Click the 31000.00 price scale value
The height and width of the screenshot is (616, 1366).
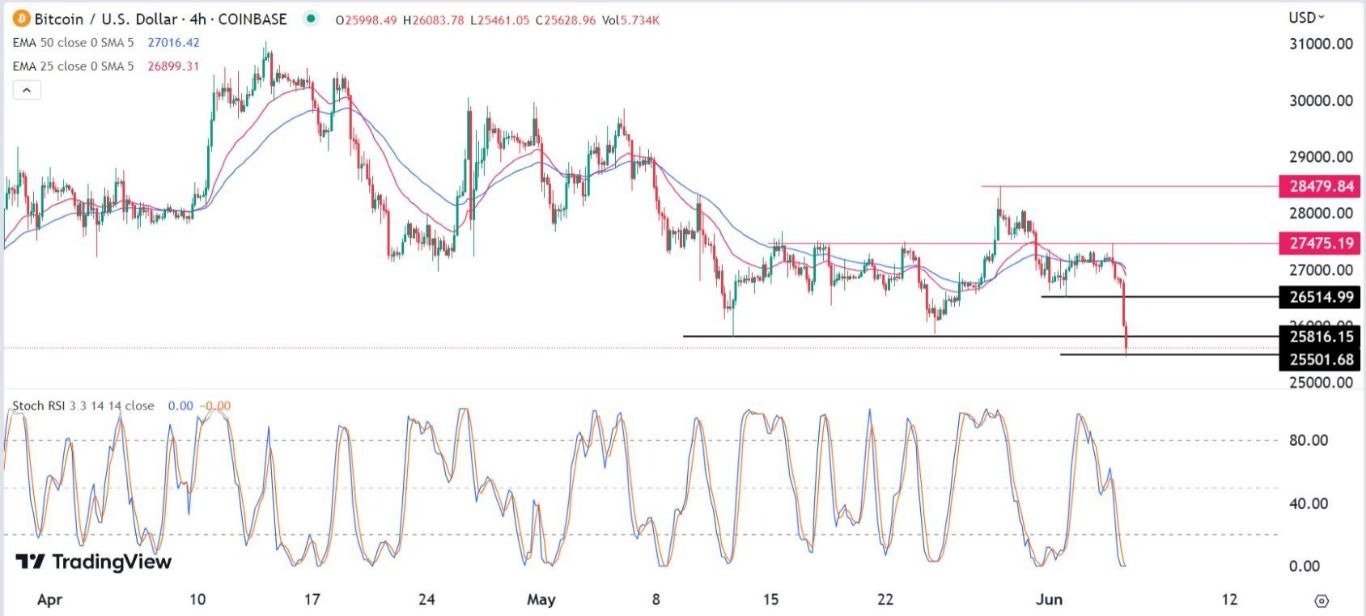click(x=1318, y=45)
